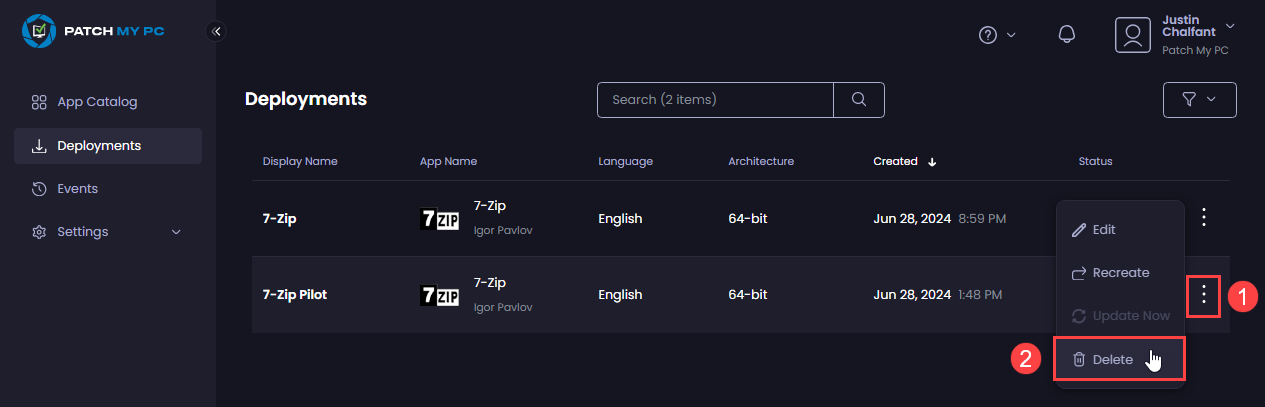Open the Justin Chalfant account menu
1265x407 pixels.
point(1196,34)
